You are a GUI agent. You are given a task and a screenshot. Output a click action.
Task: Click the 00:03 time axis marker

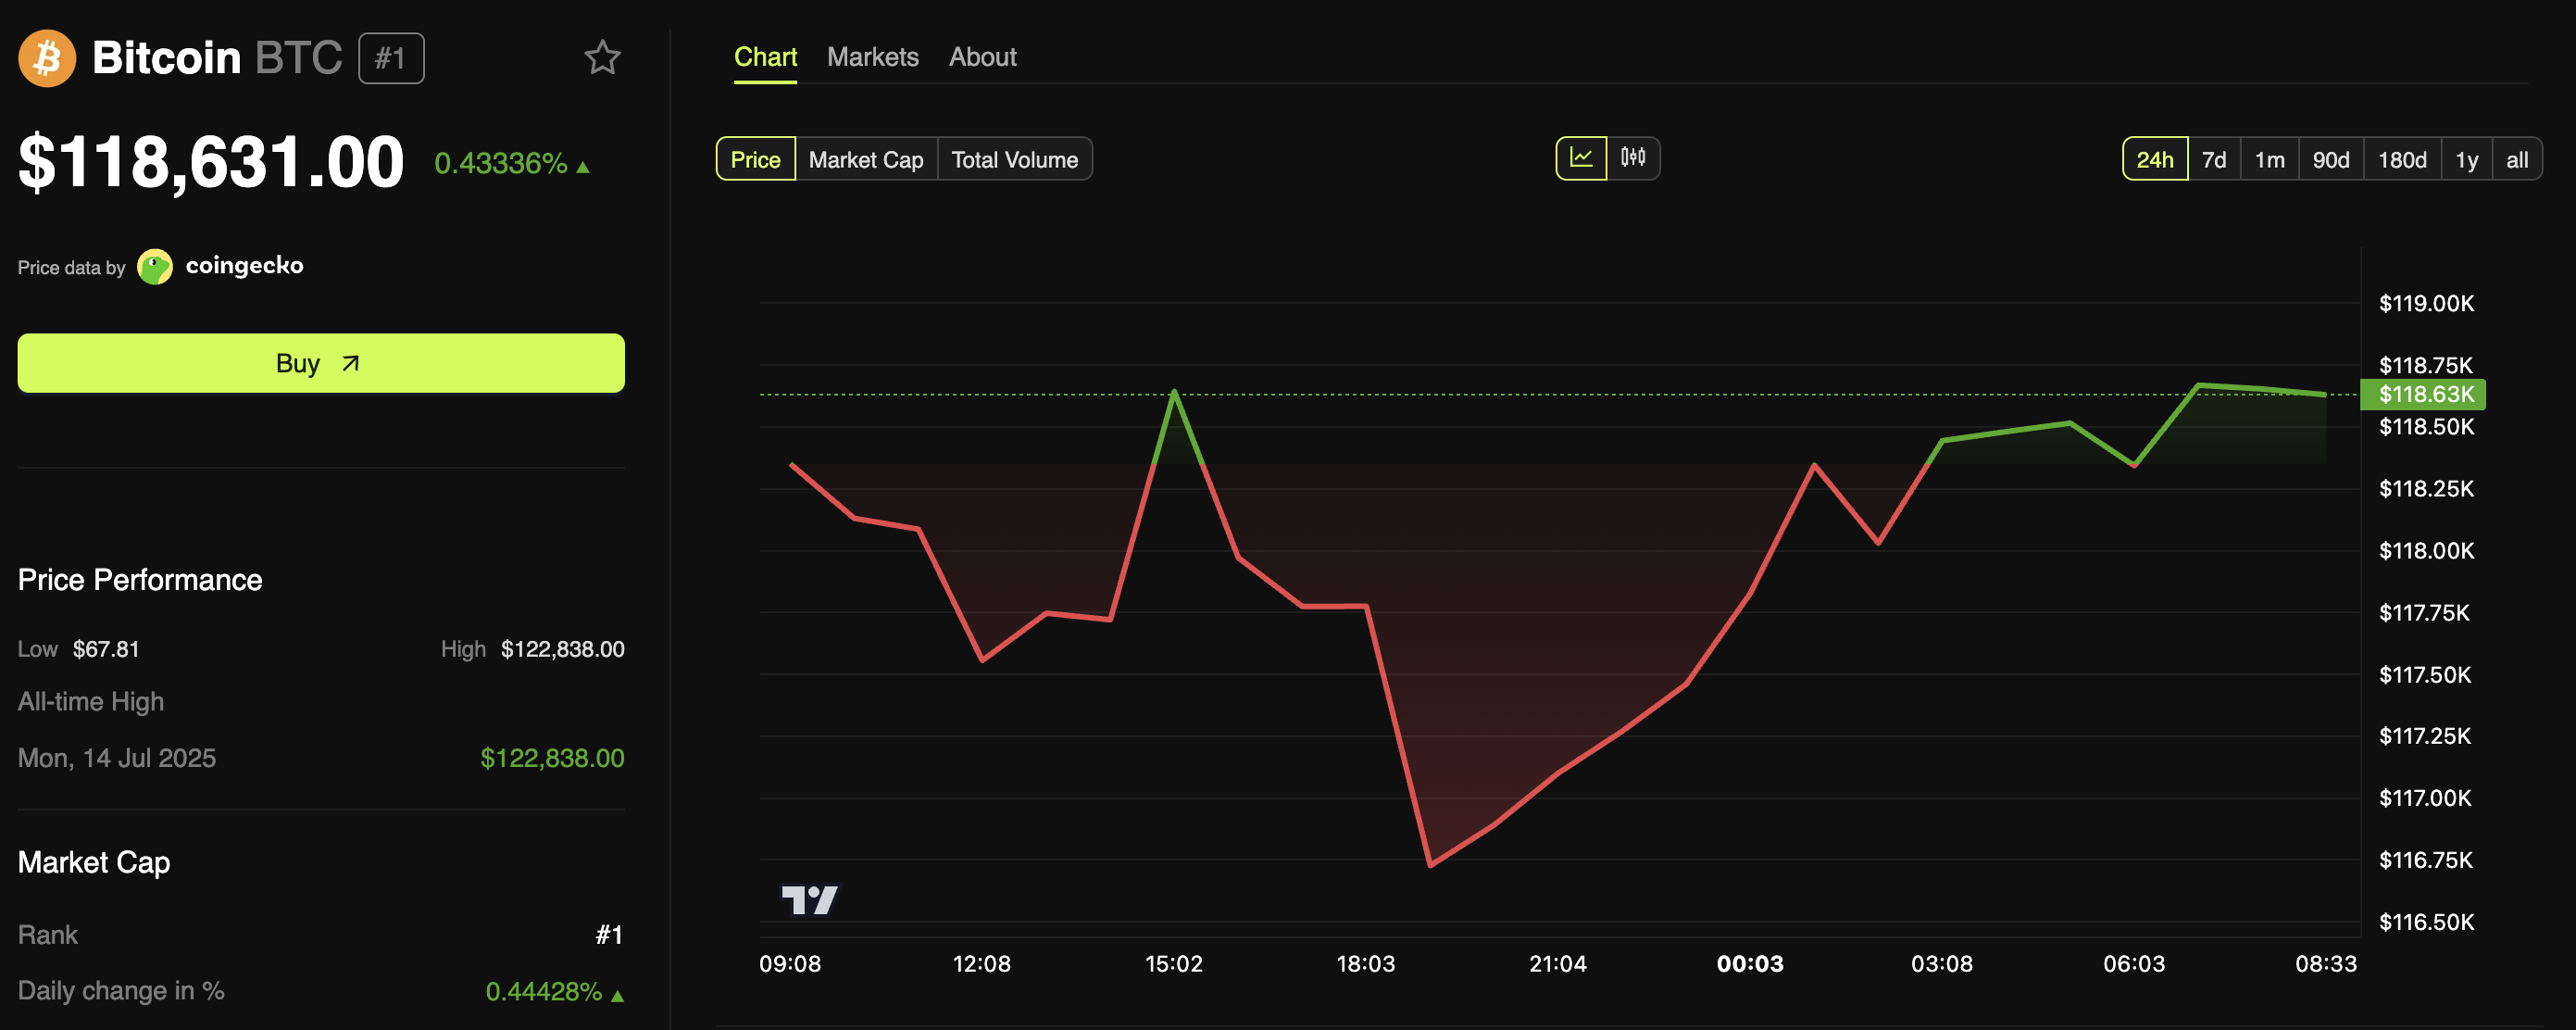1749,964
